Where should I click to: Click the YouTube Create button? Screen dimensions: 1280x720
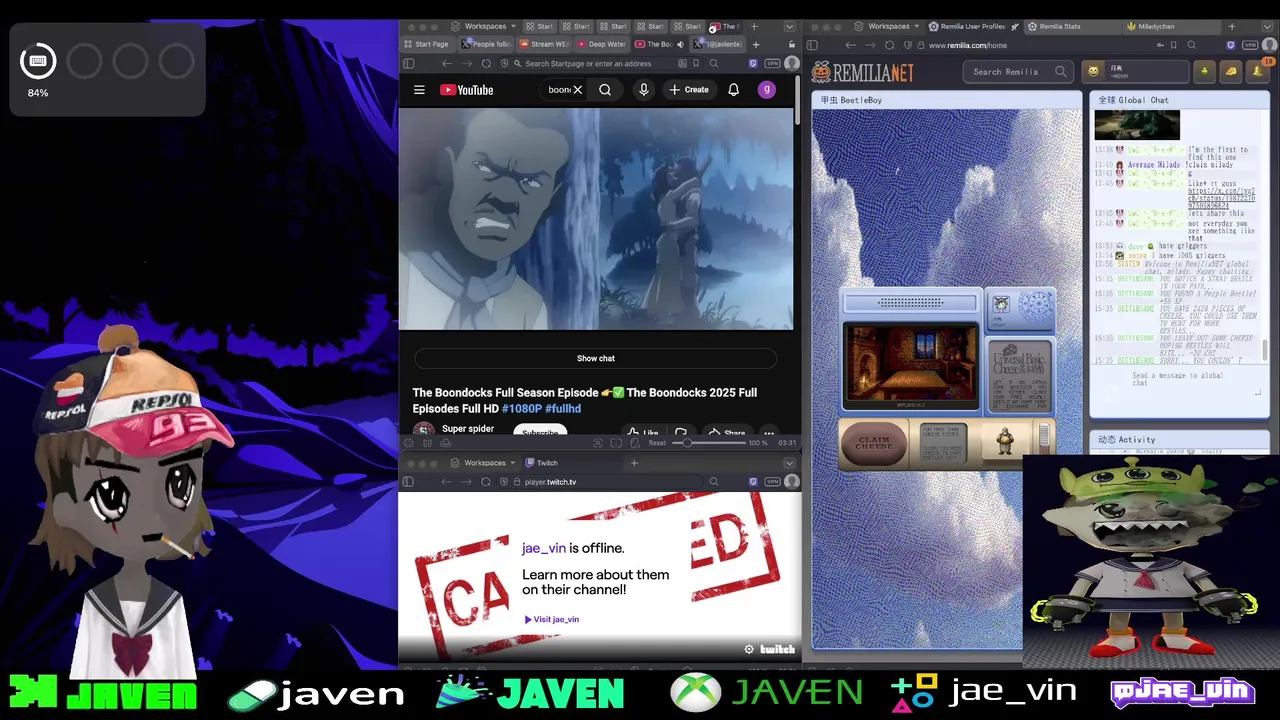[689, 90]
